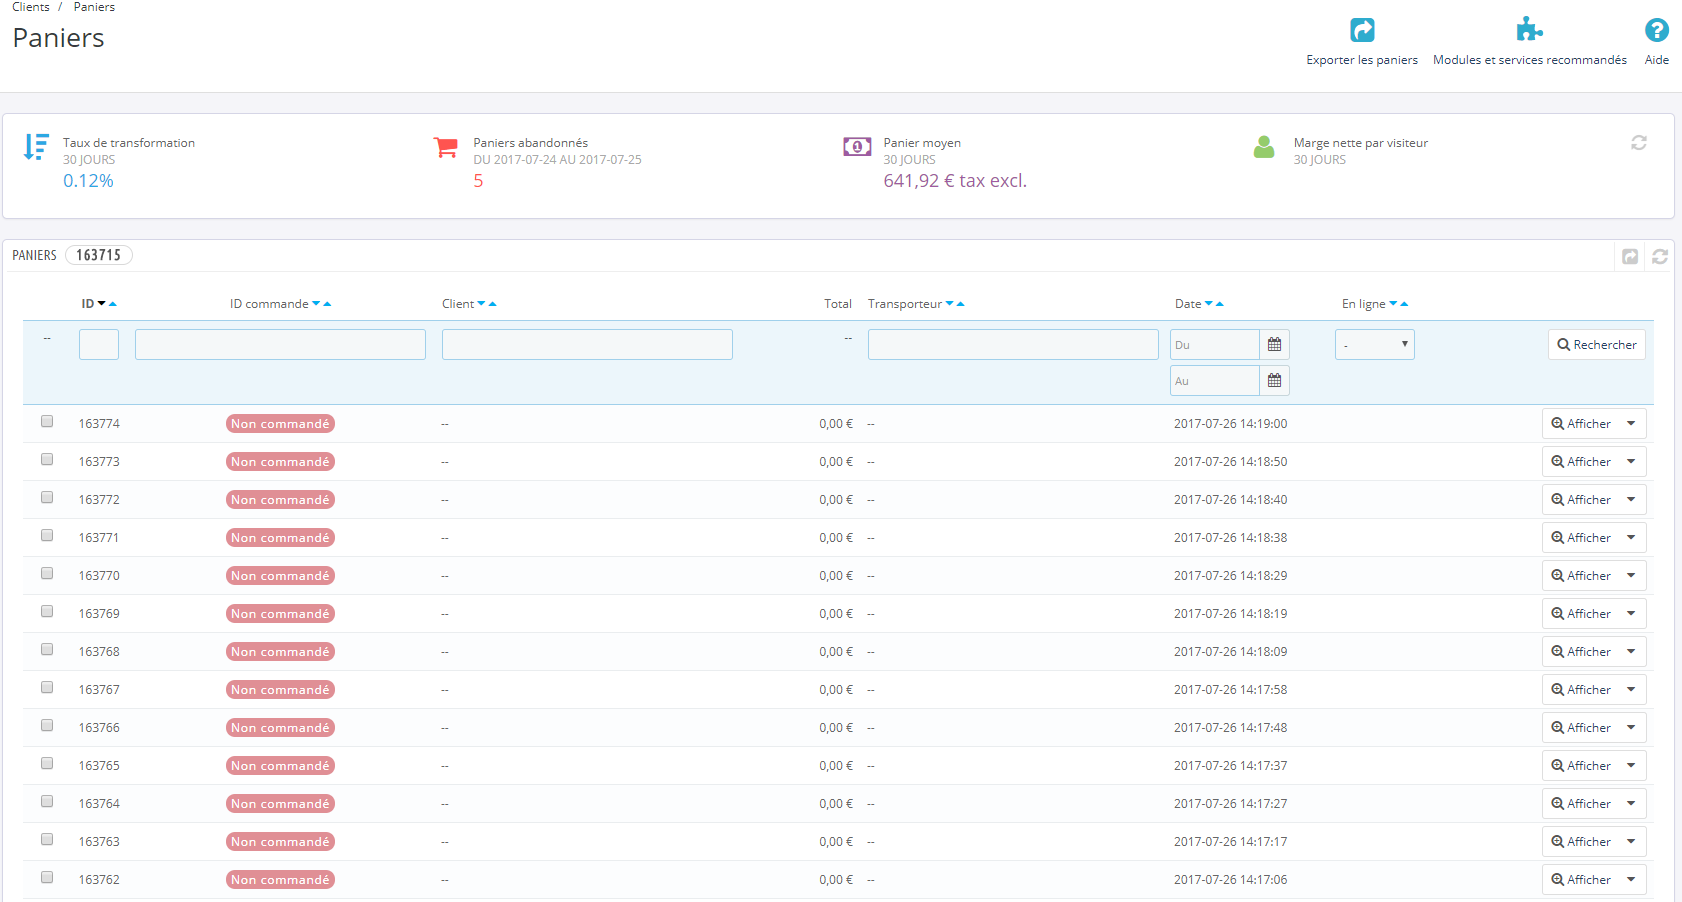Expand action menu arrow for cart 163770

(1632, 576)
